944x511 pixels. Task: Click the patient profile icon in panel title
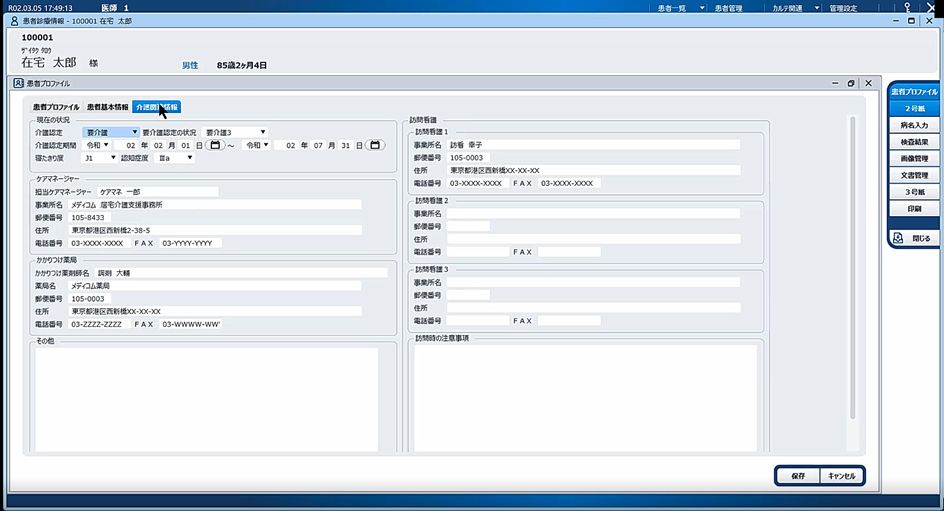(x=18, y=84)
